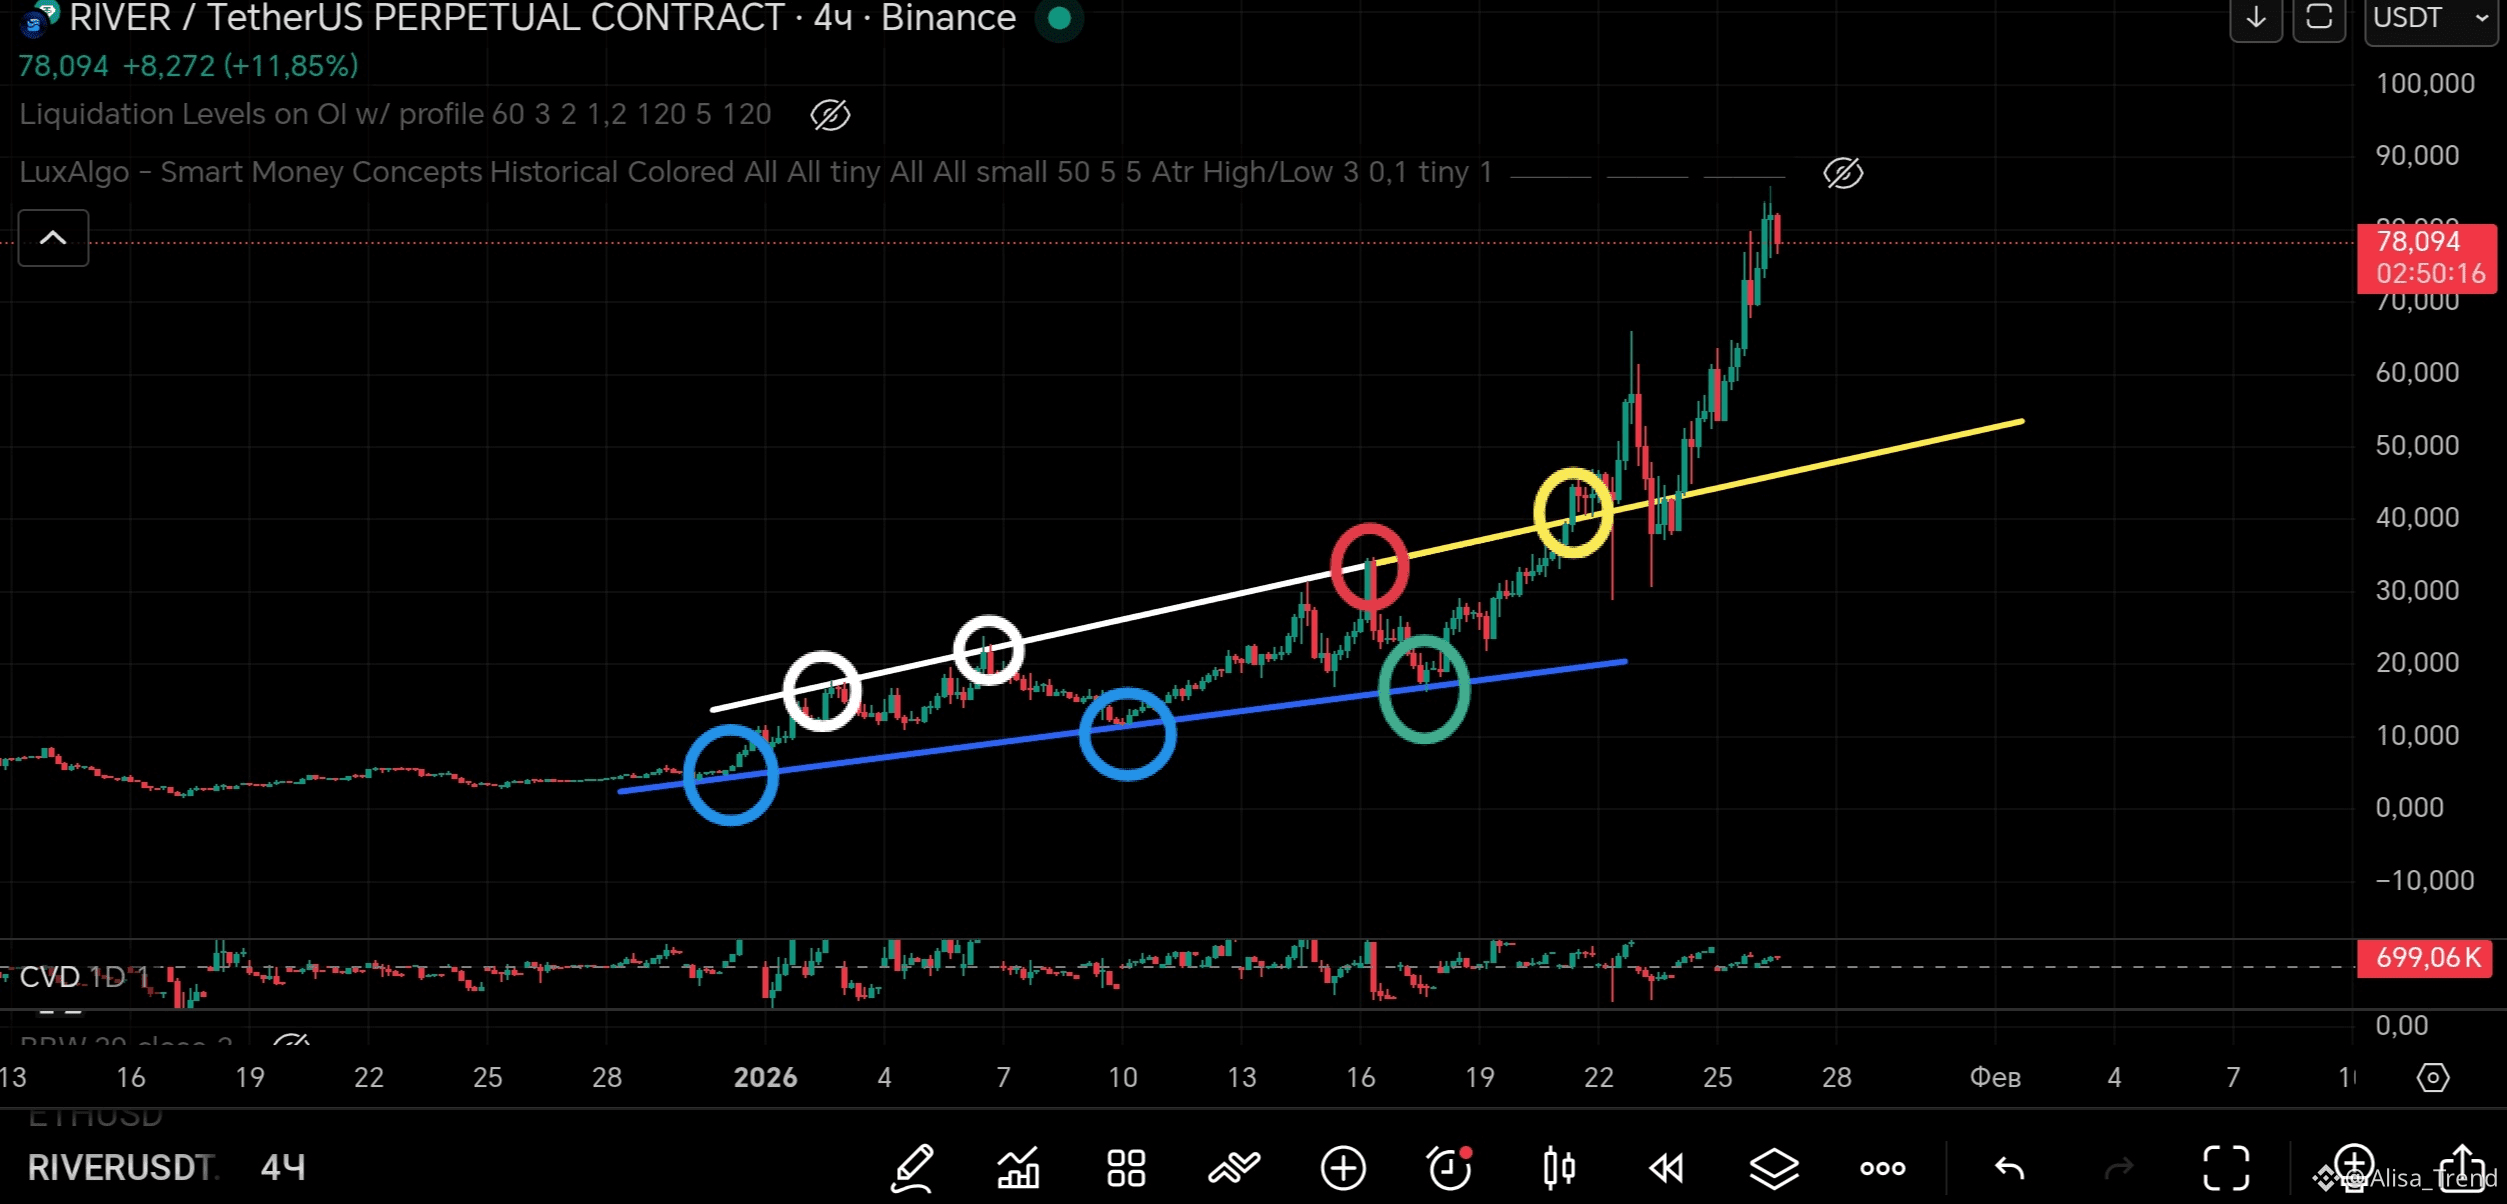Viewport: 2507px width, 1204px height.
Task: Select the drawing pencil tool
Action: [x=912, y=1168]
